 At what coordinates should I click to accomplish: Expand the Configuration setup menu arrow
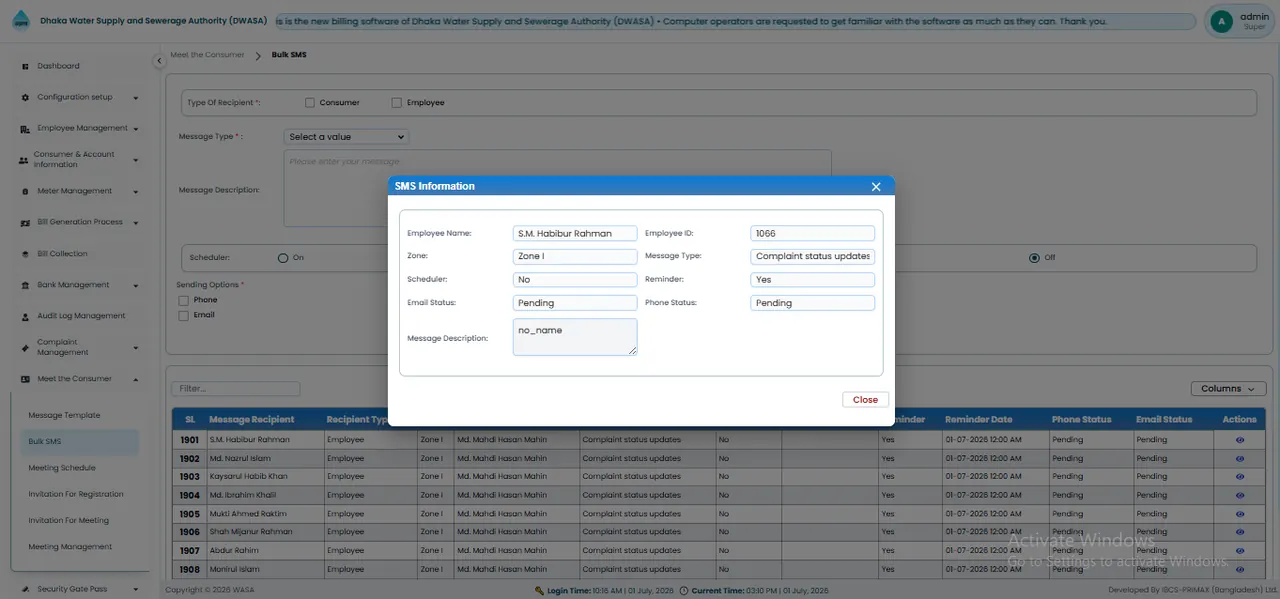point(135,98)
